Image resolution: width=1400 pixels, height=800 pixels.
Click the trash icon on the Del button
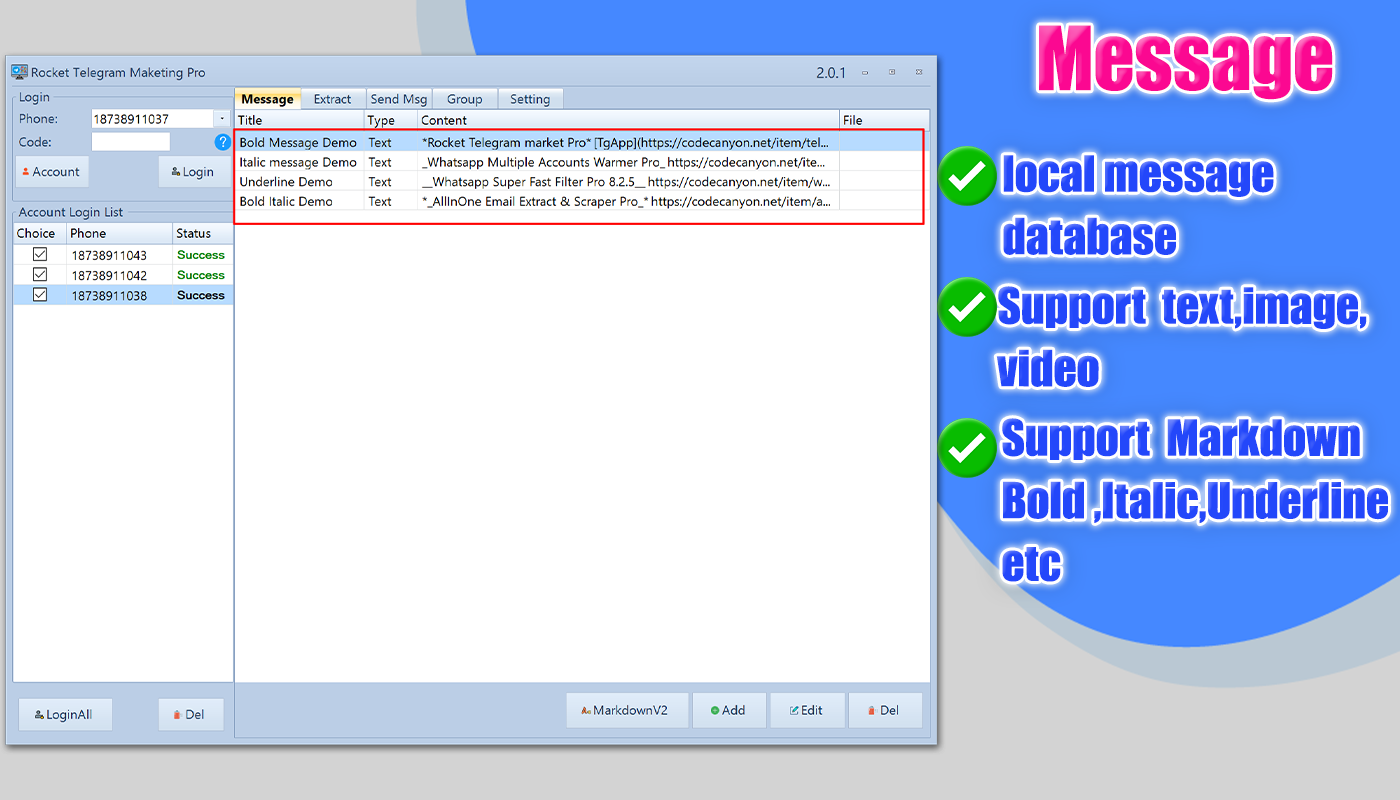pyautogui.click(x=872, y=710)
